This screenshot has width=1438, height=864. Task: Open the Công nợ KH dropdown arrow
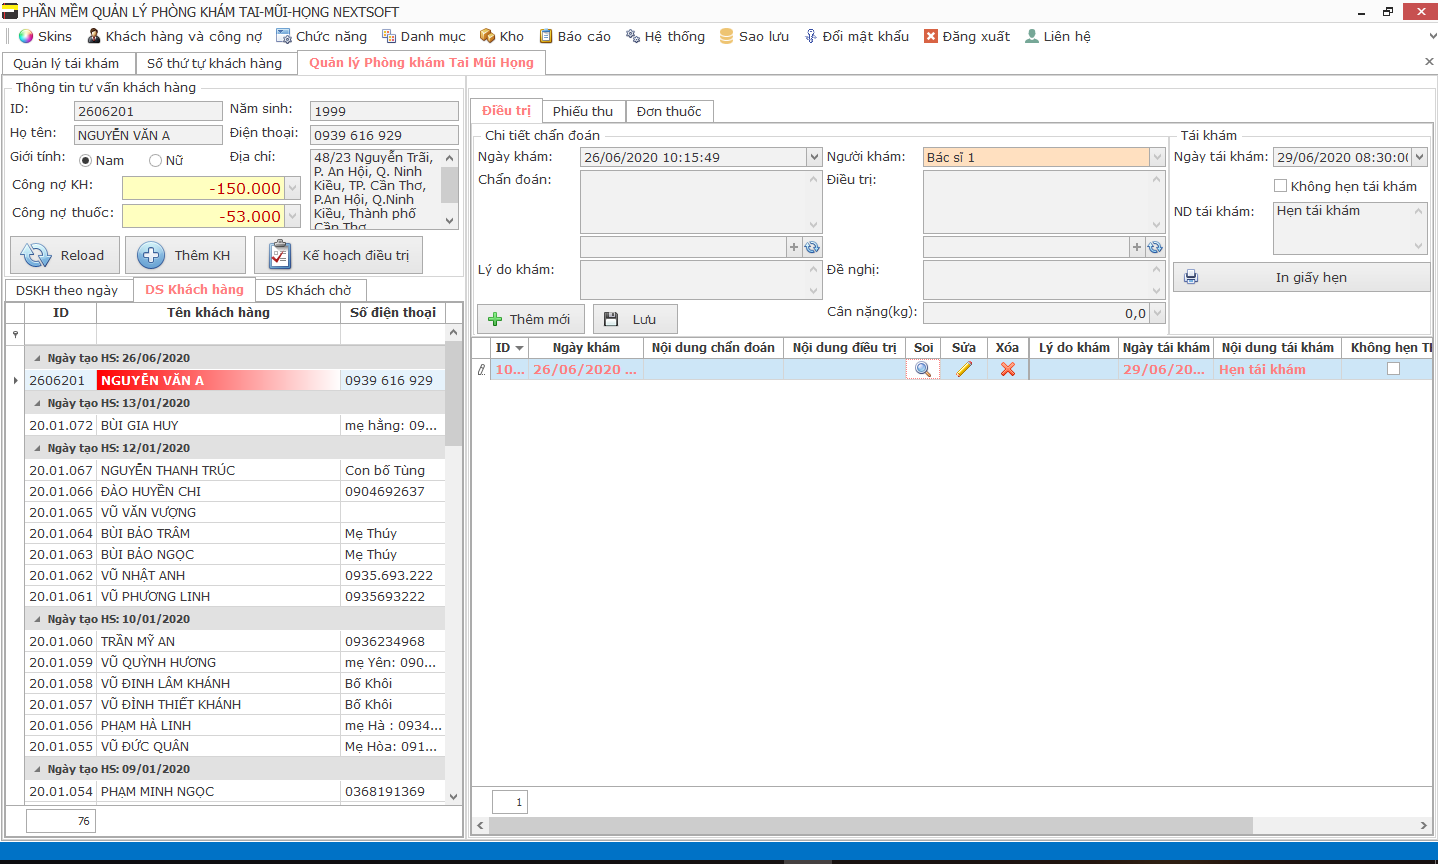pyautogui.click(x=292, y=188)
